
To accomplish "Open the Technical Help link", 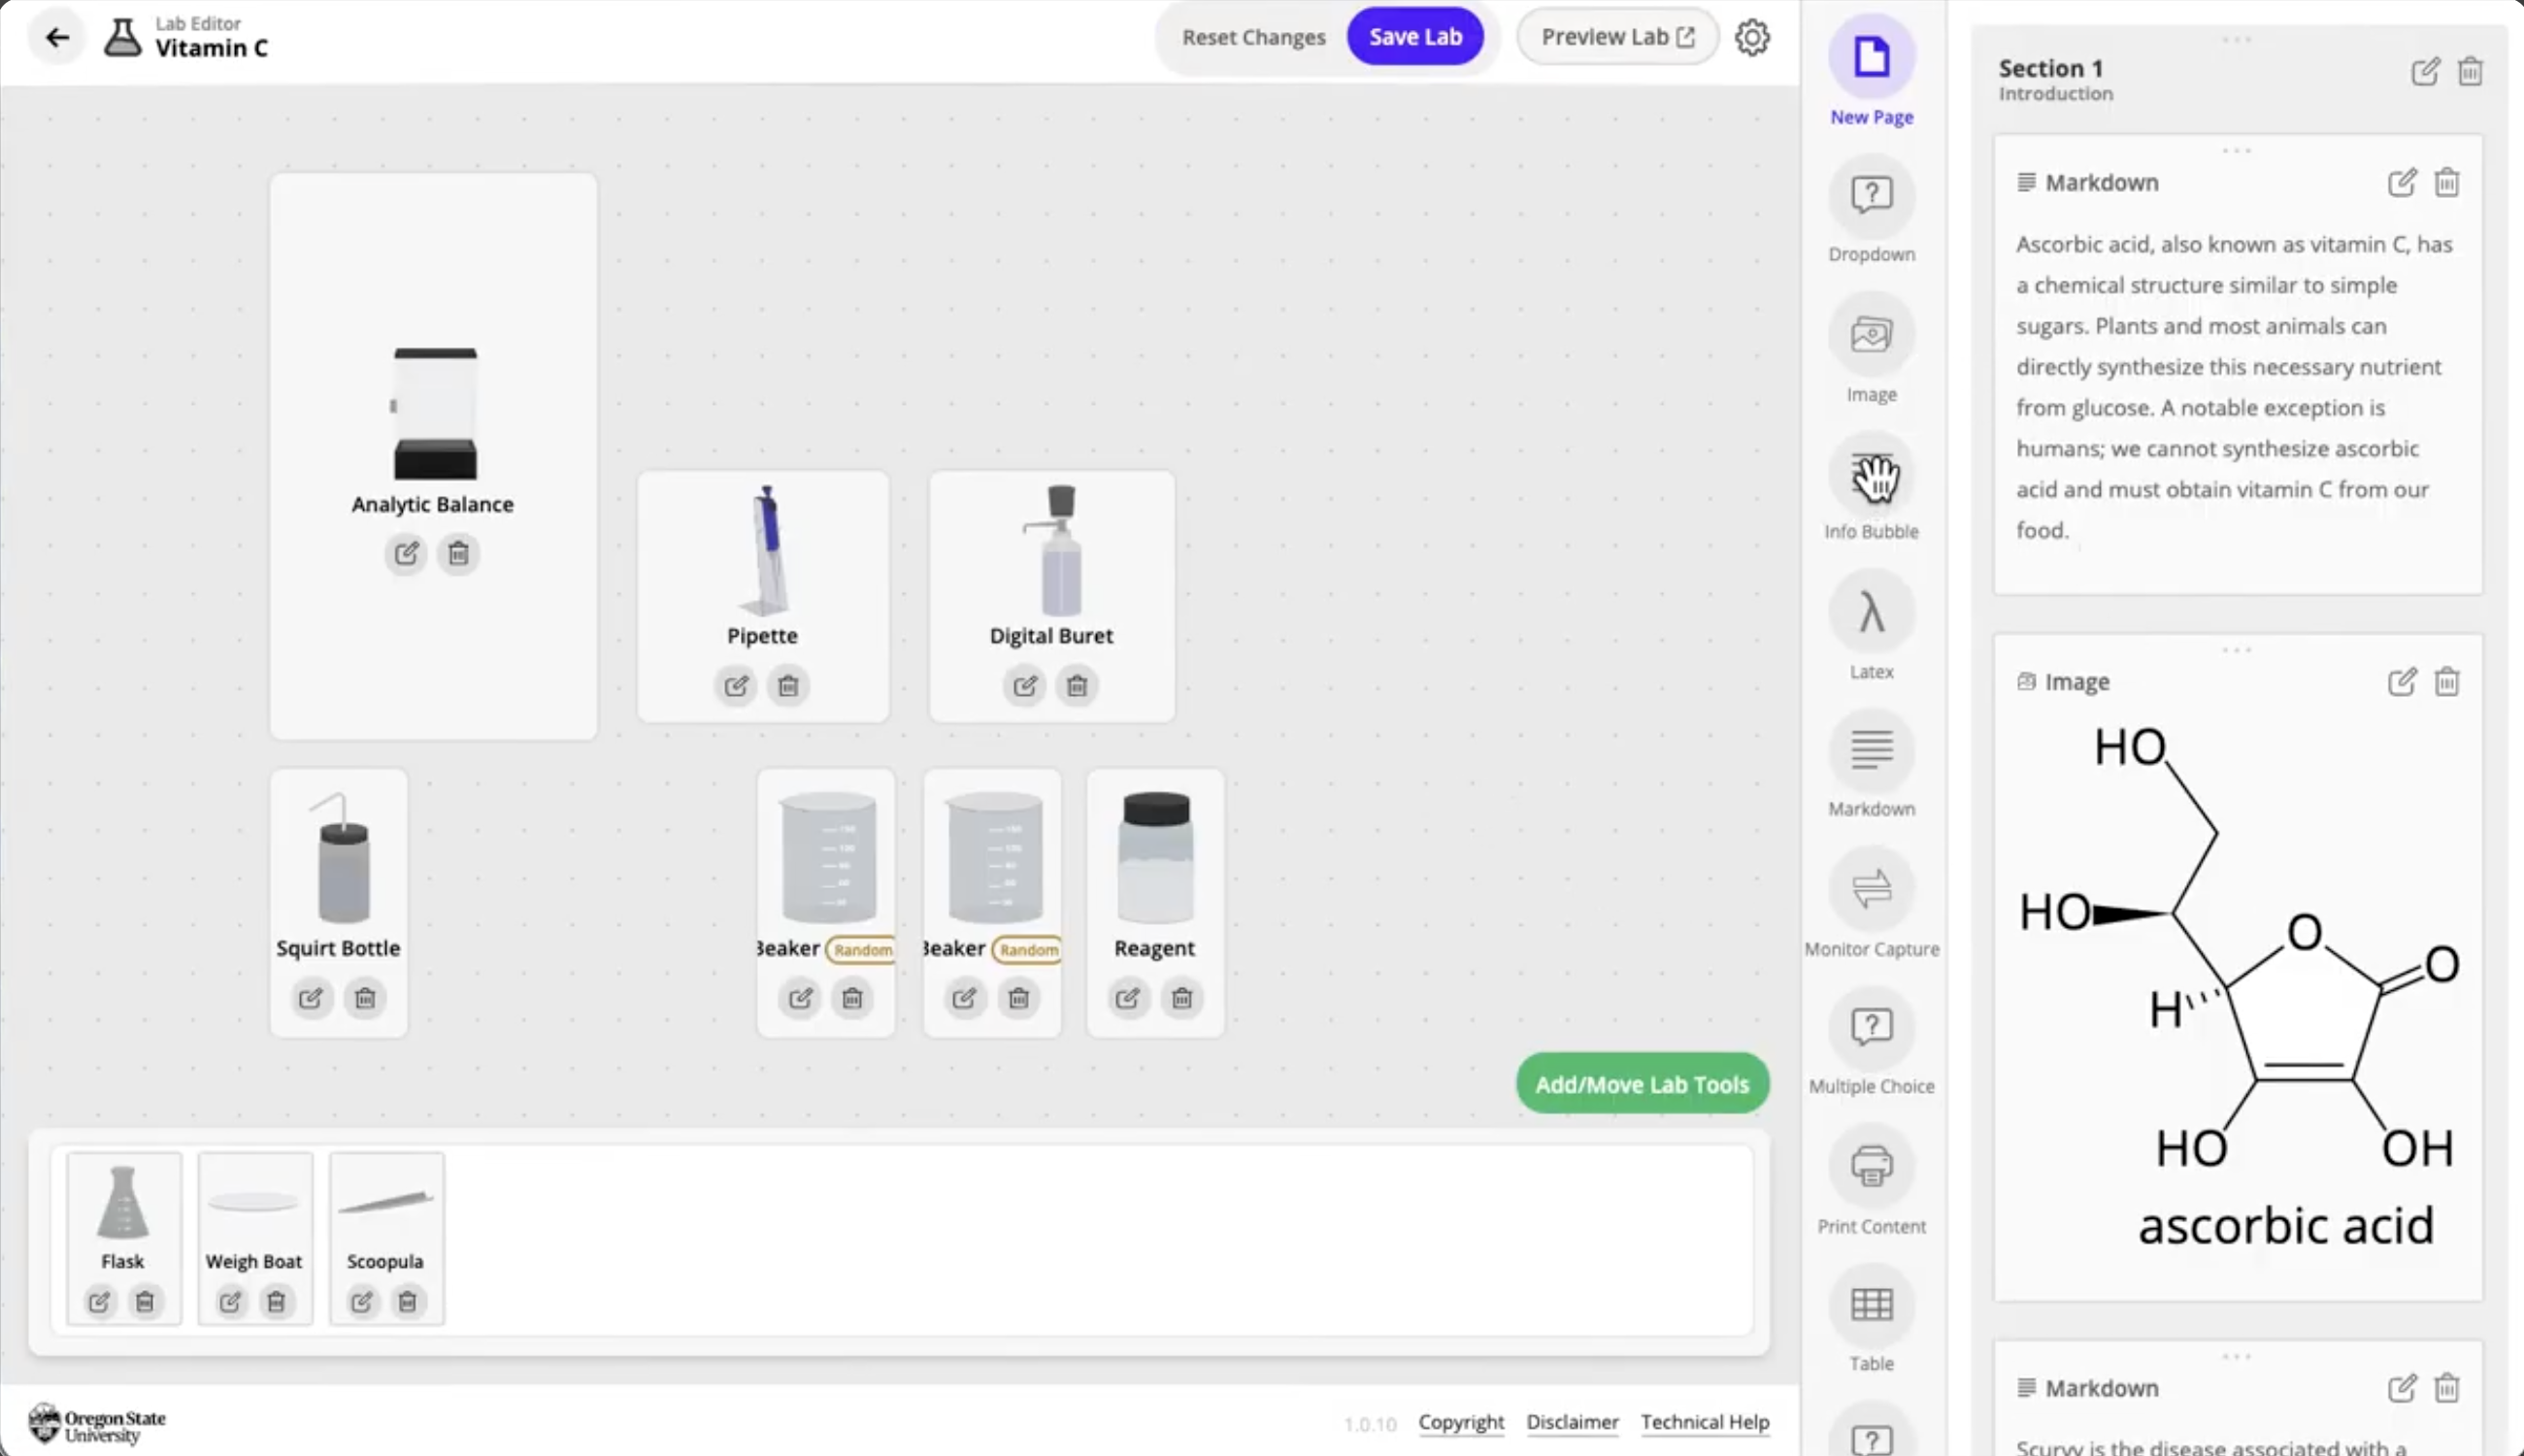I will tap(1704, 1421).
